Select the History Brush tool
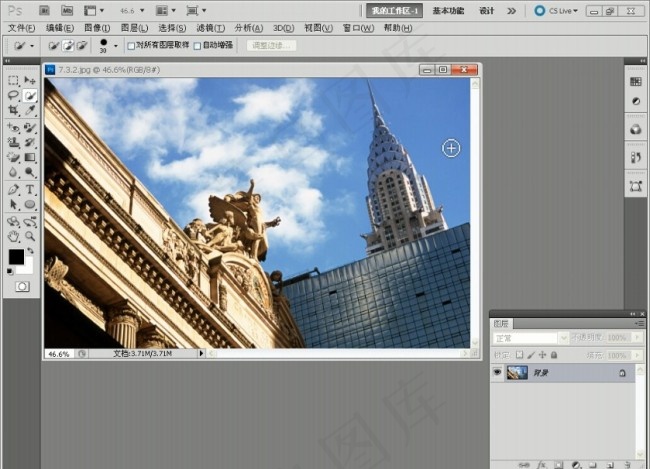This screenshot has width=650, height=469. pyautogui.click(x=30, y=142)
